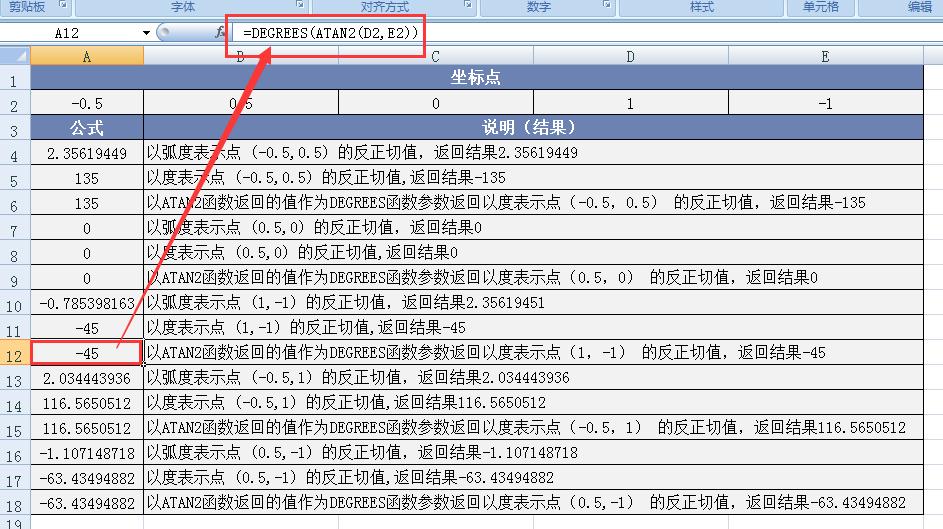Image resolution: width=943 pixels, height=529 pixels.
Task: Select row 1 header
Action: (x=15, y=78)
